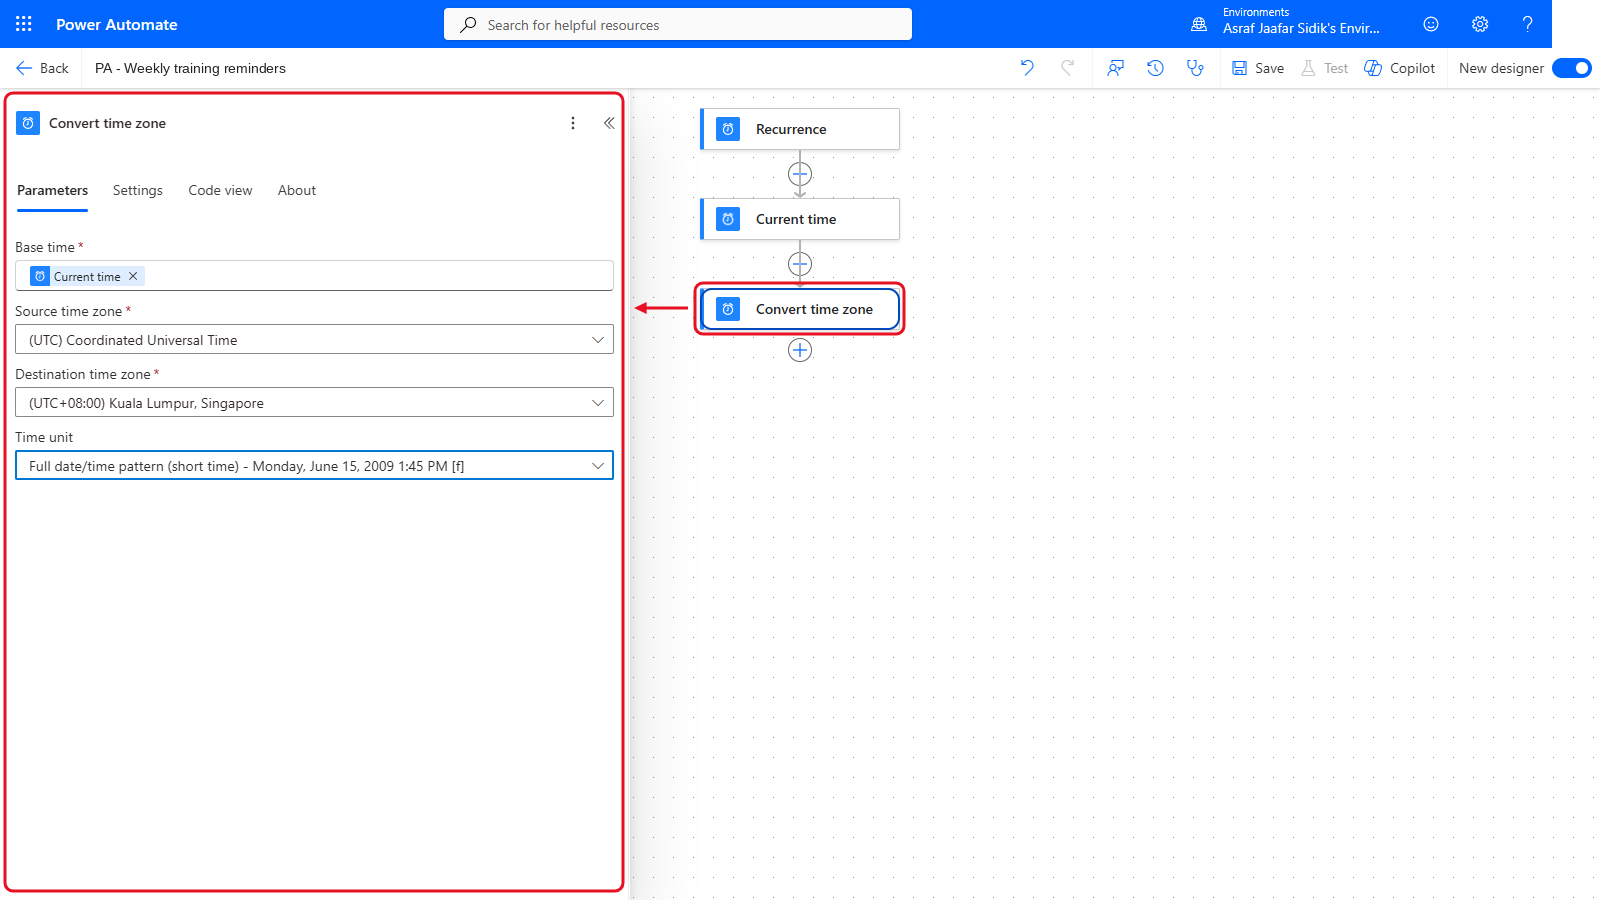1600x900 pixels.
Task: Save the flow
Action: pyautogui.click(x=1257, y=68)
